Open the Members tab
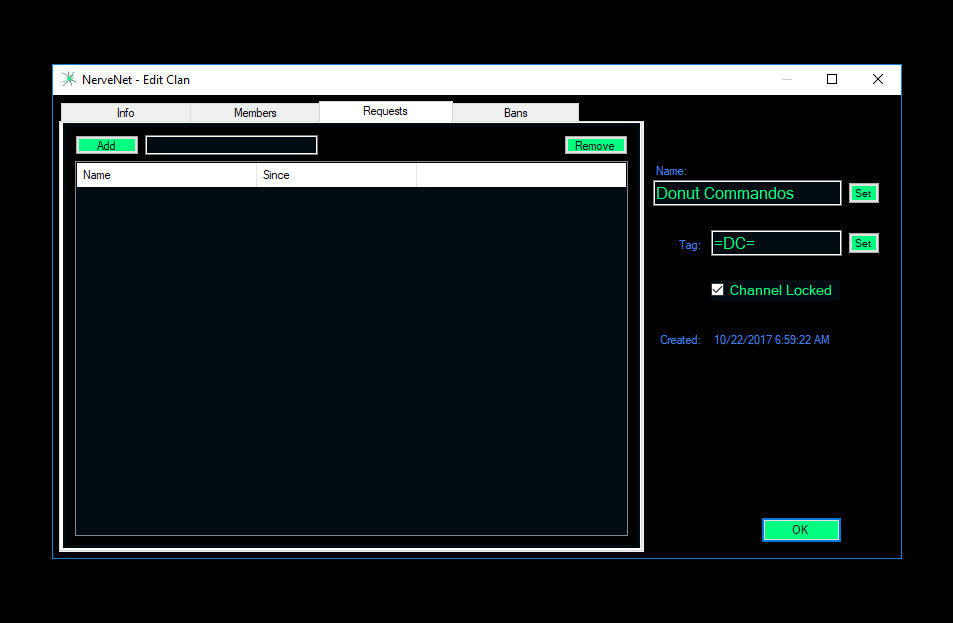The image size is (953, 623). 255,113
